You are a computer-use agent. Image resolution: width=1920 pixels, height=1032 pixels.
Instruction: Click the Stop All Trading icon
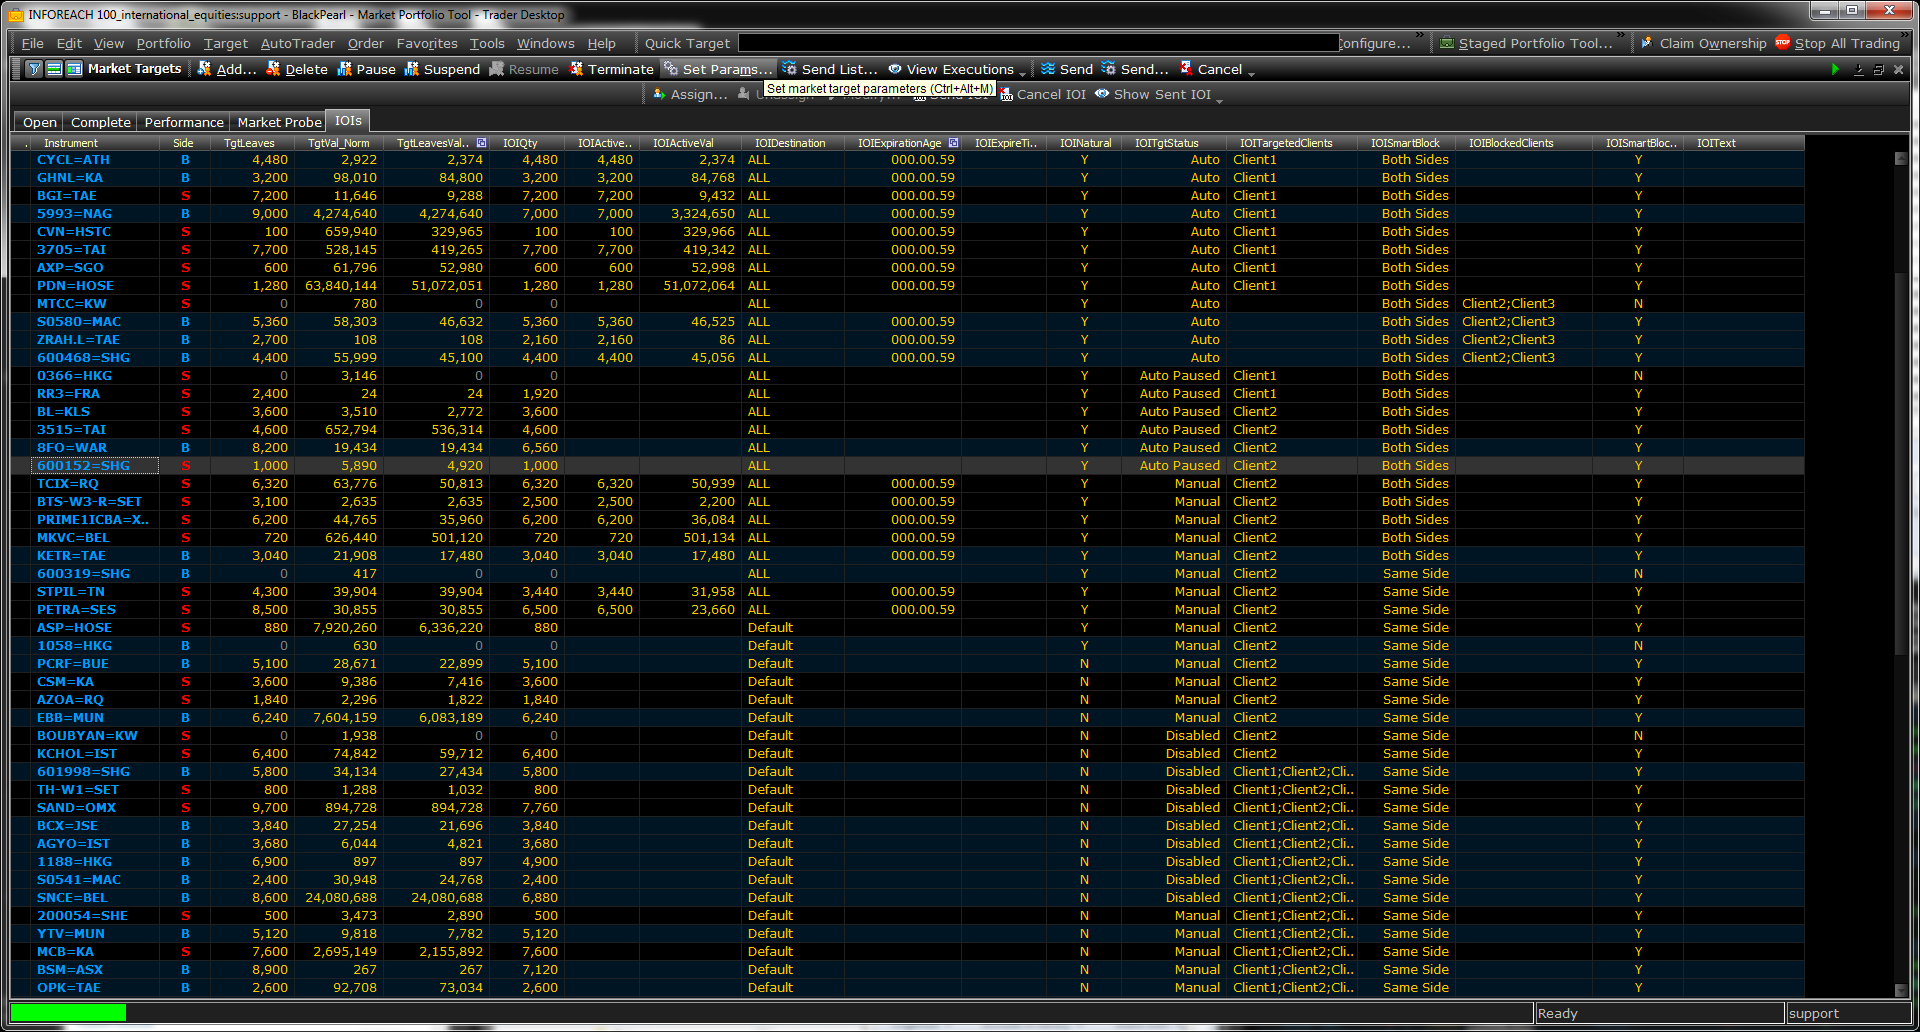(1783, 43)
